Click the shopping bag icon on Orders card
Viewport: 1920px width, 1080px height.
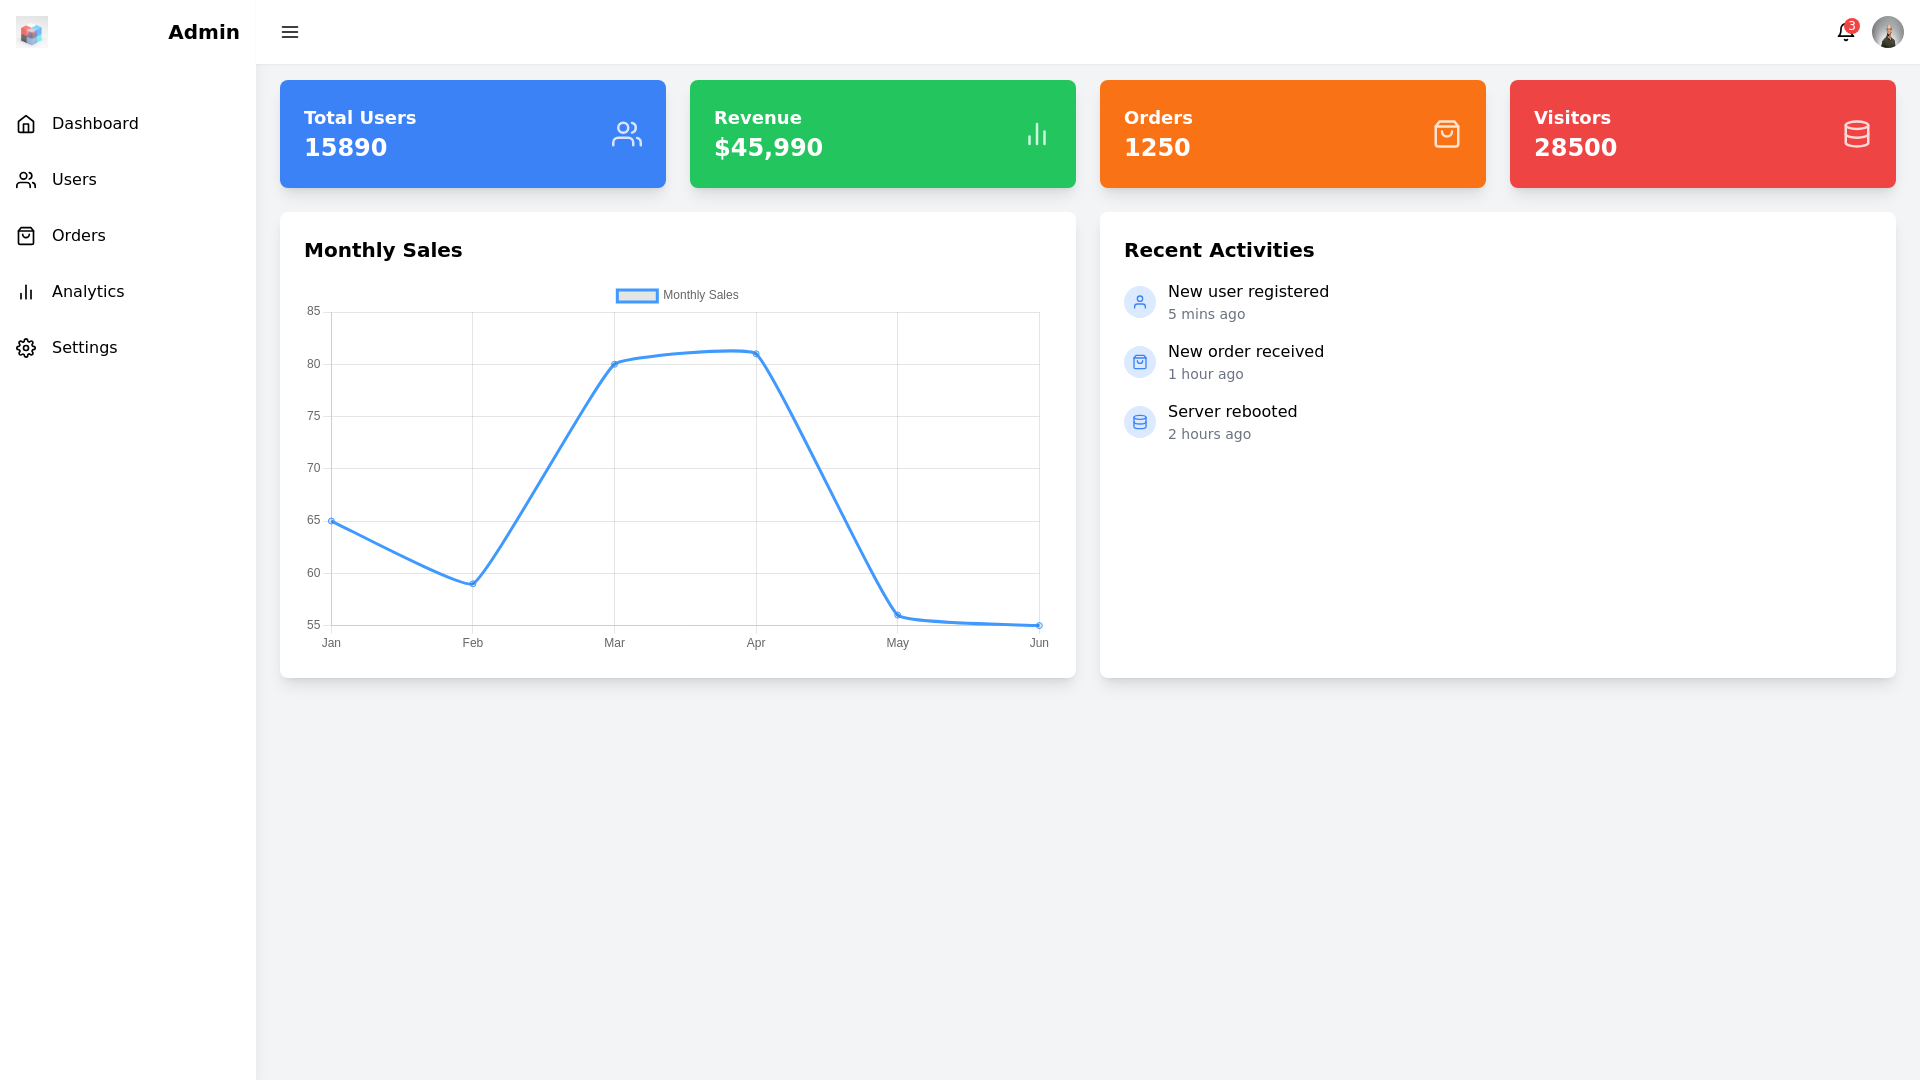(x=1447, y=134)
